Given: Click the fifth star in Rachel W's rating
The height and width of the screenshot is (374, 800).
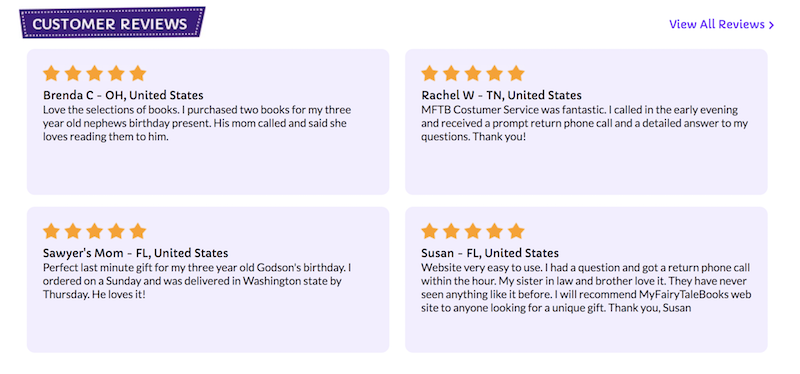Looking at the screenshot, I should click(x=516, y=73).
